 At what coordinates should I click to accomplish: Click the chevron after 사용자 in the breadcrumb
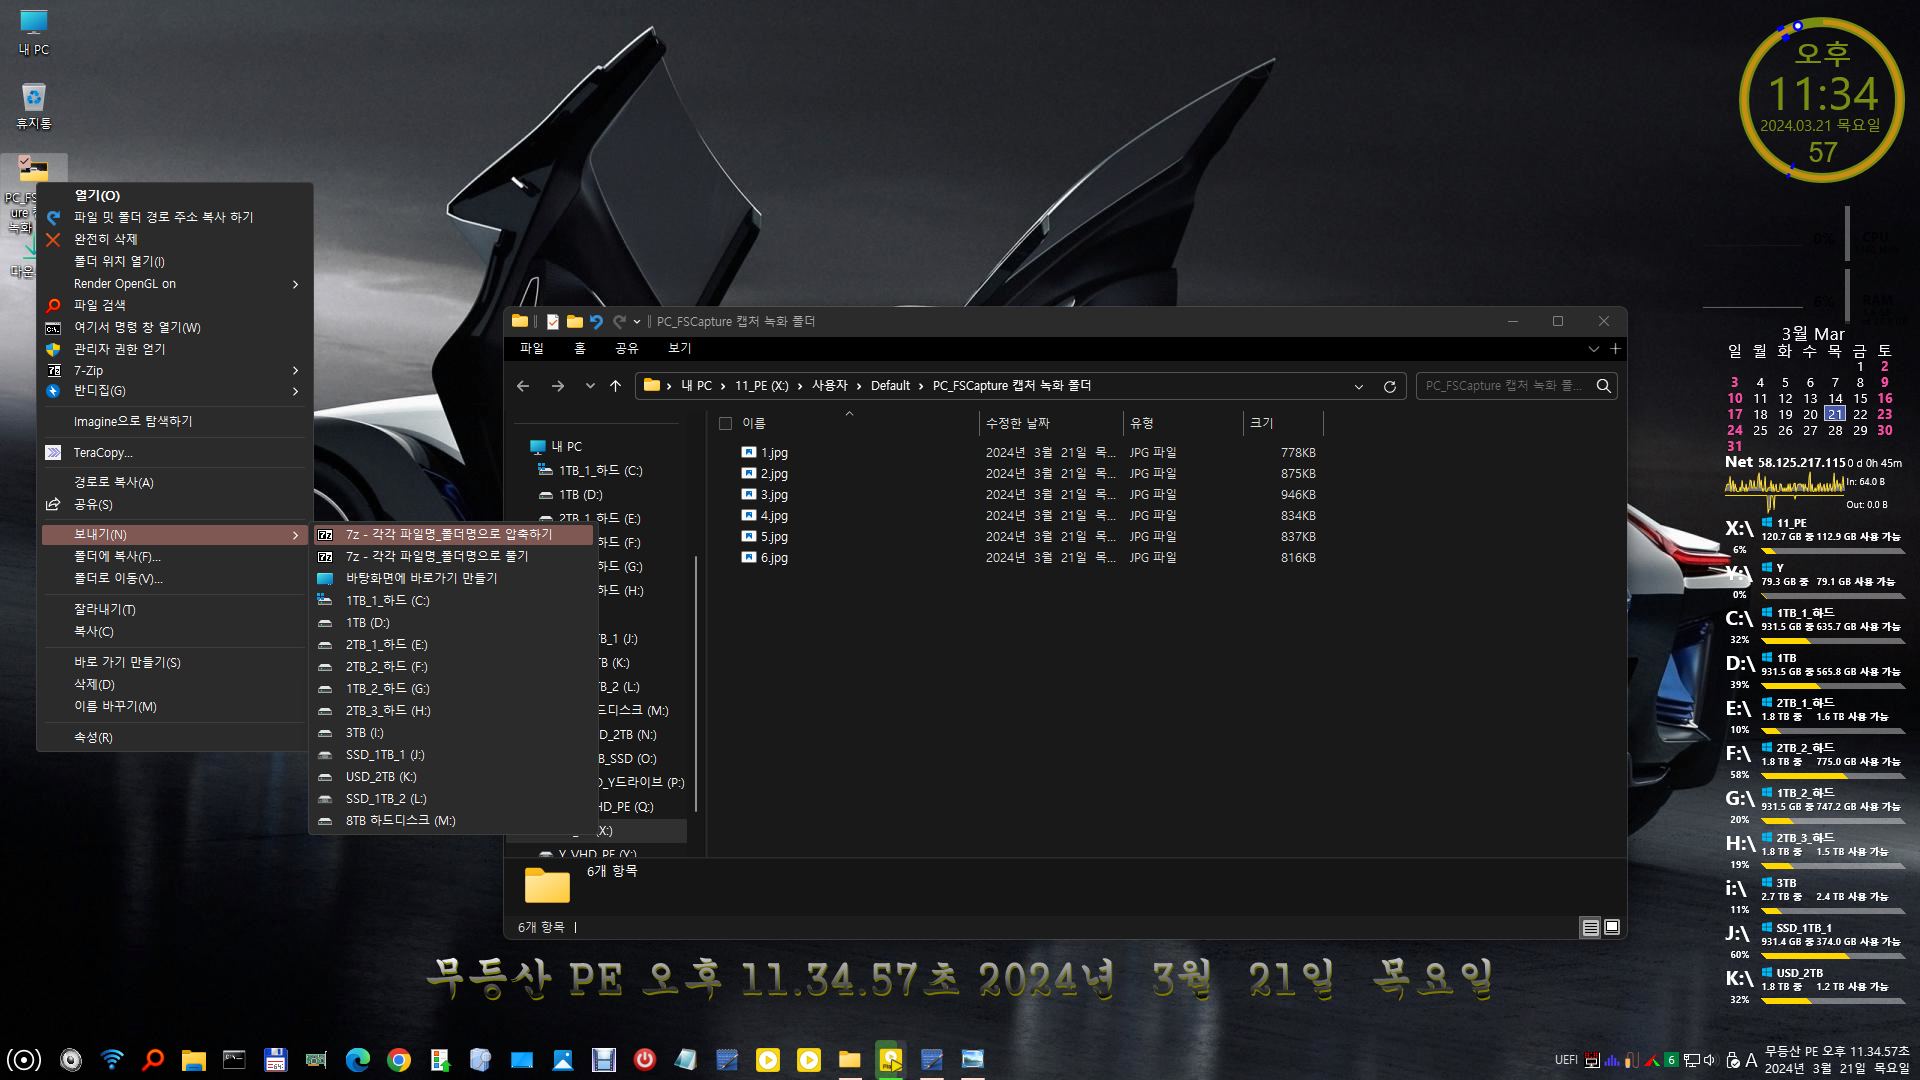(x=859, y=386)
